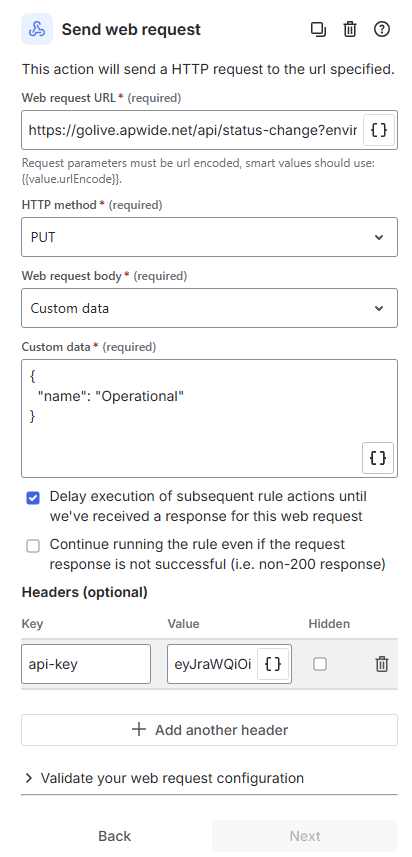The width and height of the screenshot is (412, 857).
Task: Tick the Hidden checkbox for api-key header
Action: (320, 664)
